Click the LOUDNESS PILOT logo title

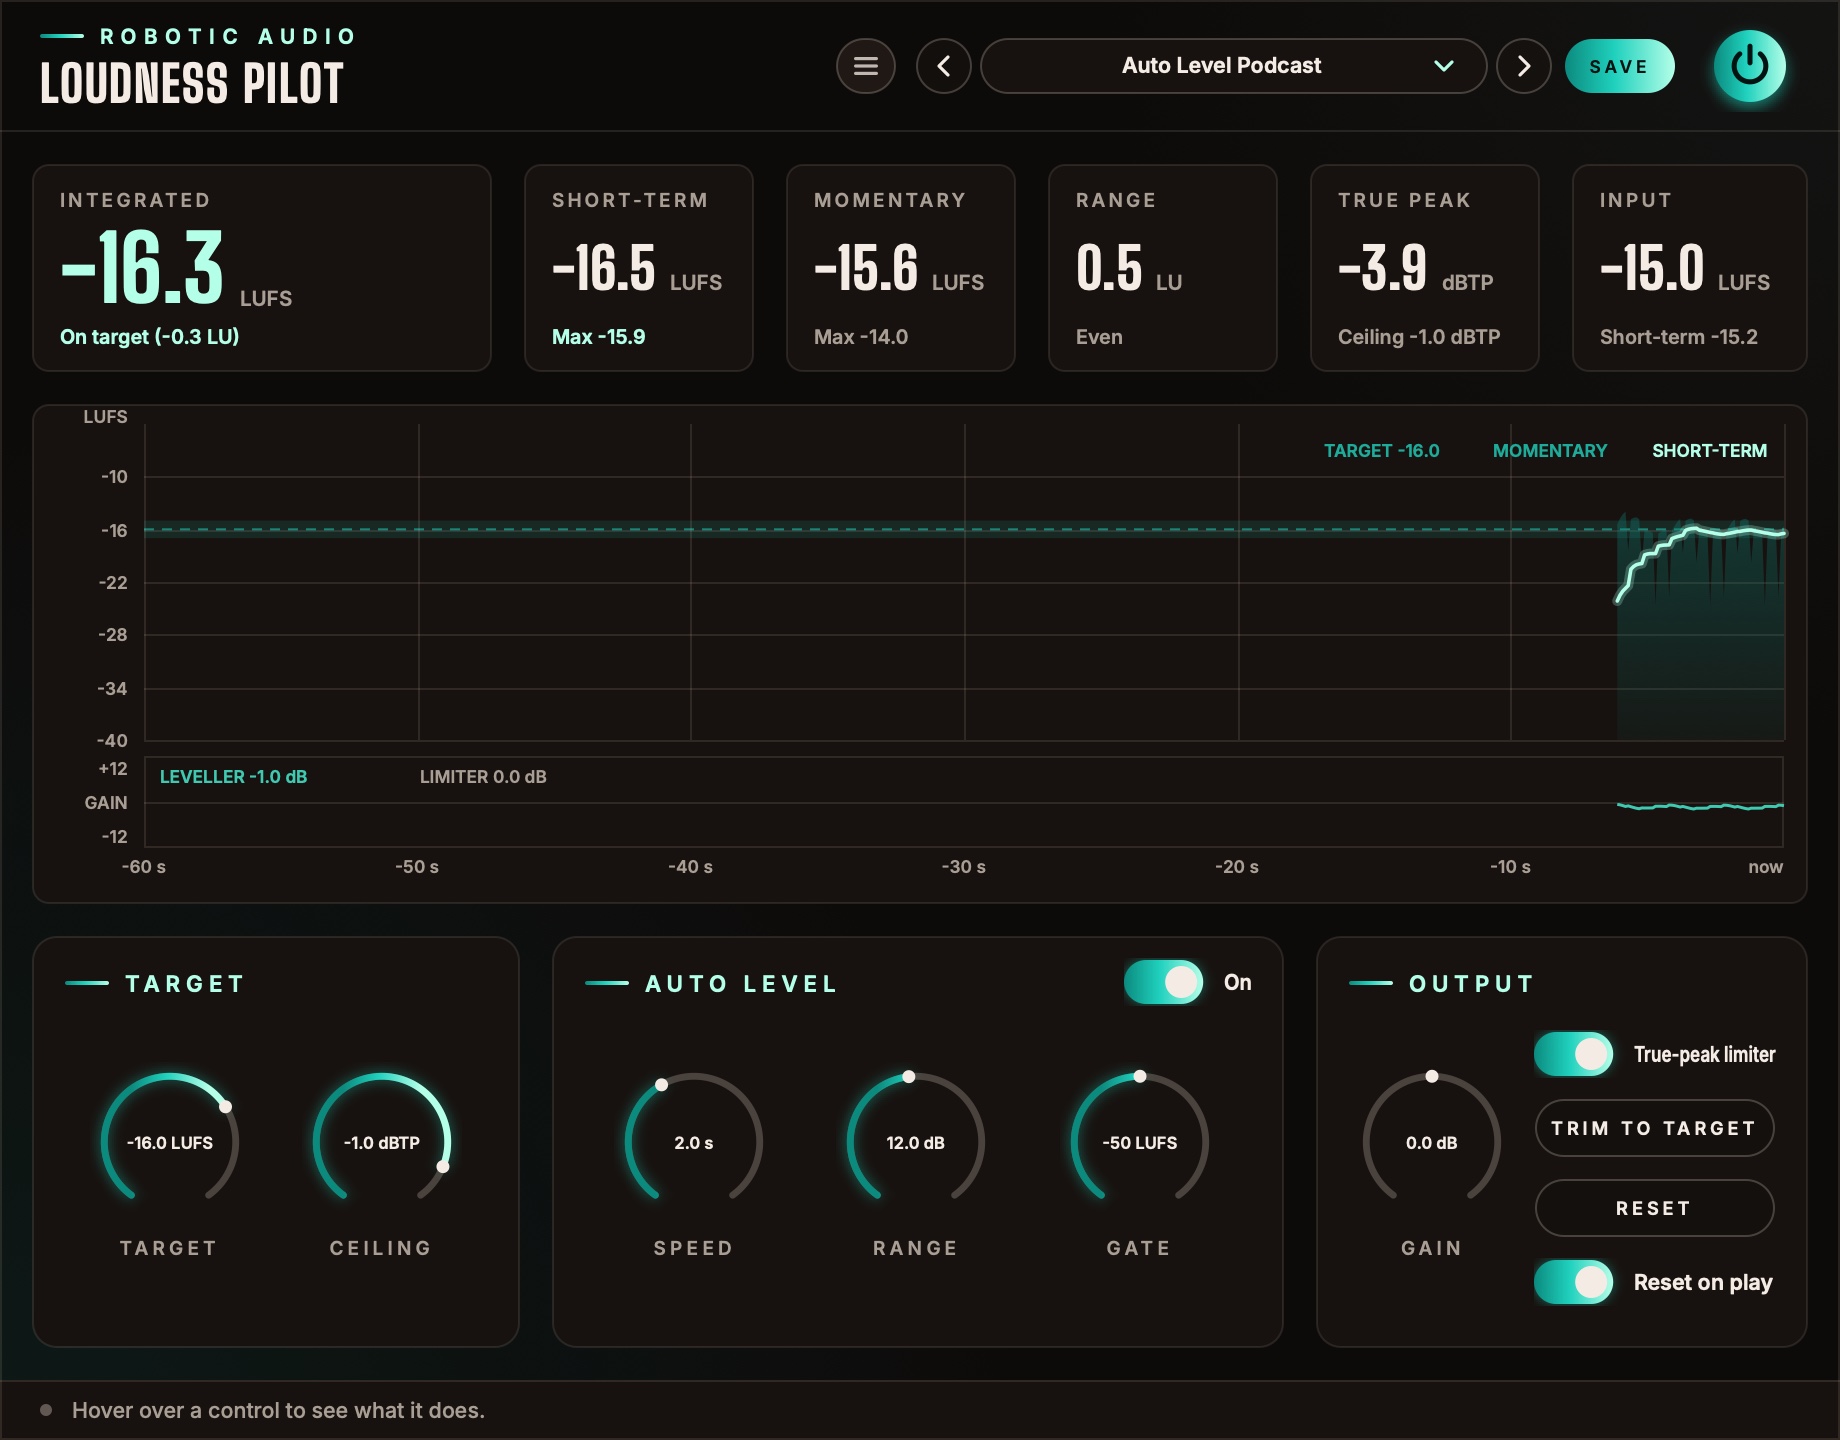192,83
